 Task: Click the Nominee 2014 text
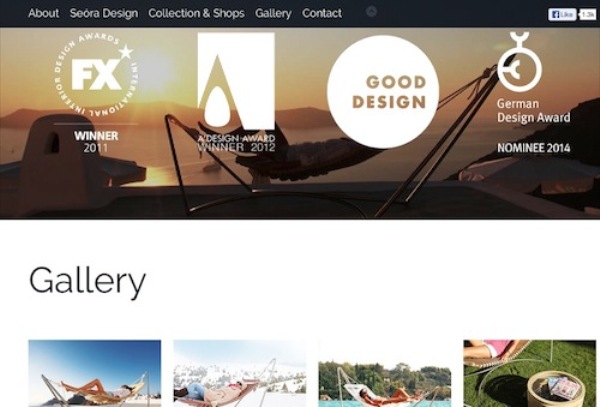pyautogui.click(x=533, y=148)
